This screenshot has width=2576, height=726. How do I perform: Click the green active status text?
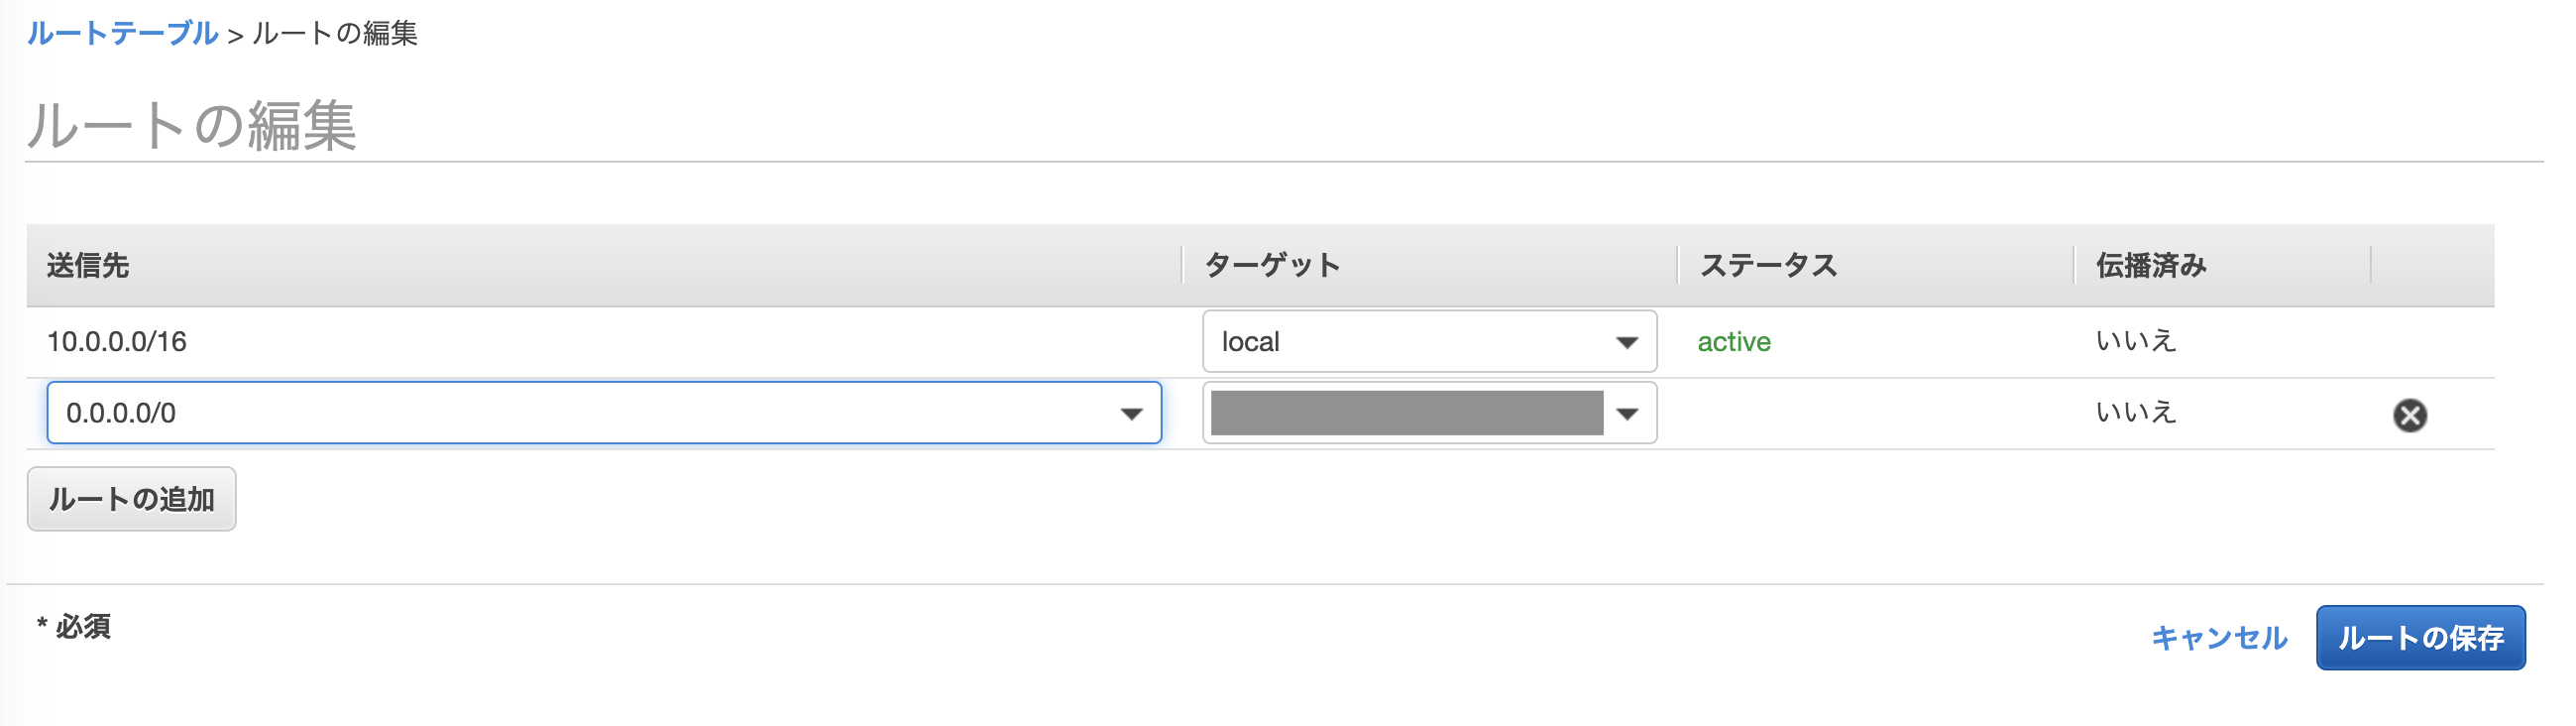(1735, 341)
